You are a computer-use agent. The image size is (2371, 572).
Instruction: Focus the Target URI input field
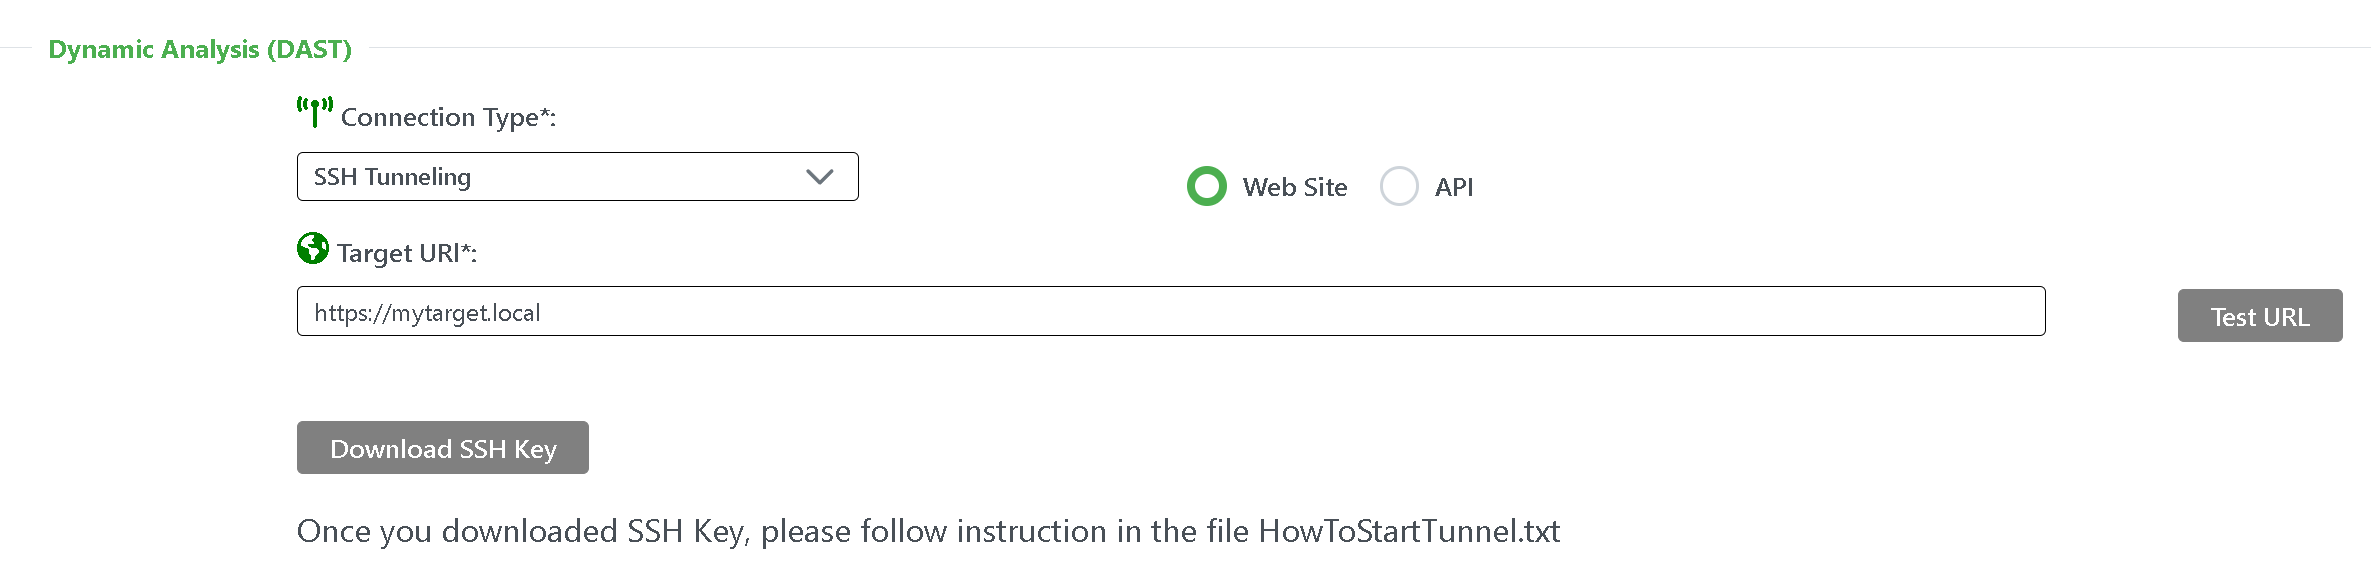click(1170, 312)
